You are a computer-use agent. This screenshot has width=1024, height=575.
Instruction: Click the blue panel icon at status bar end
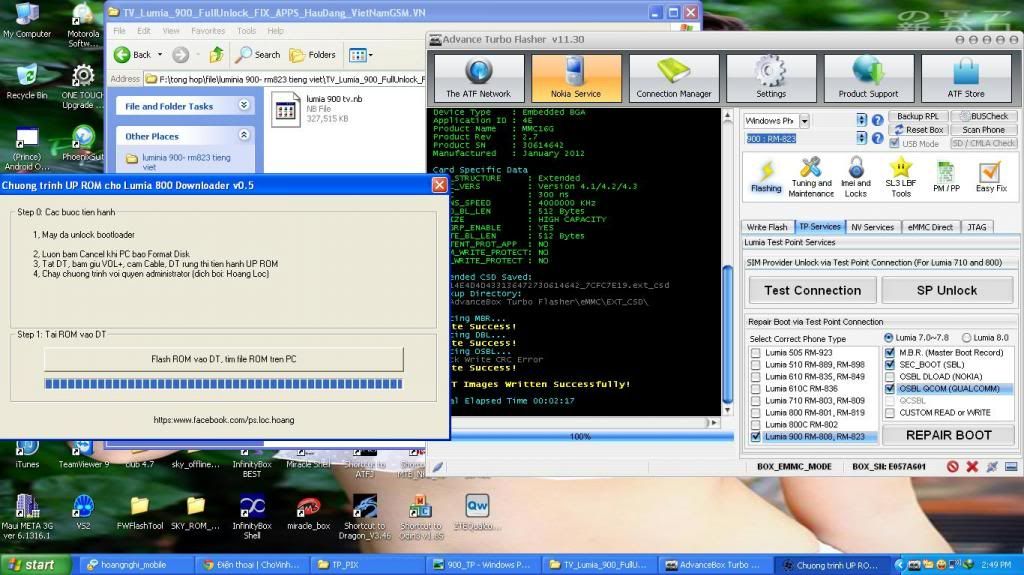click(x=1011, y=466)
